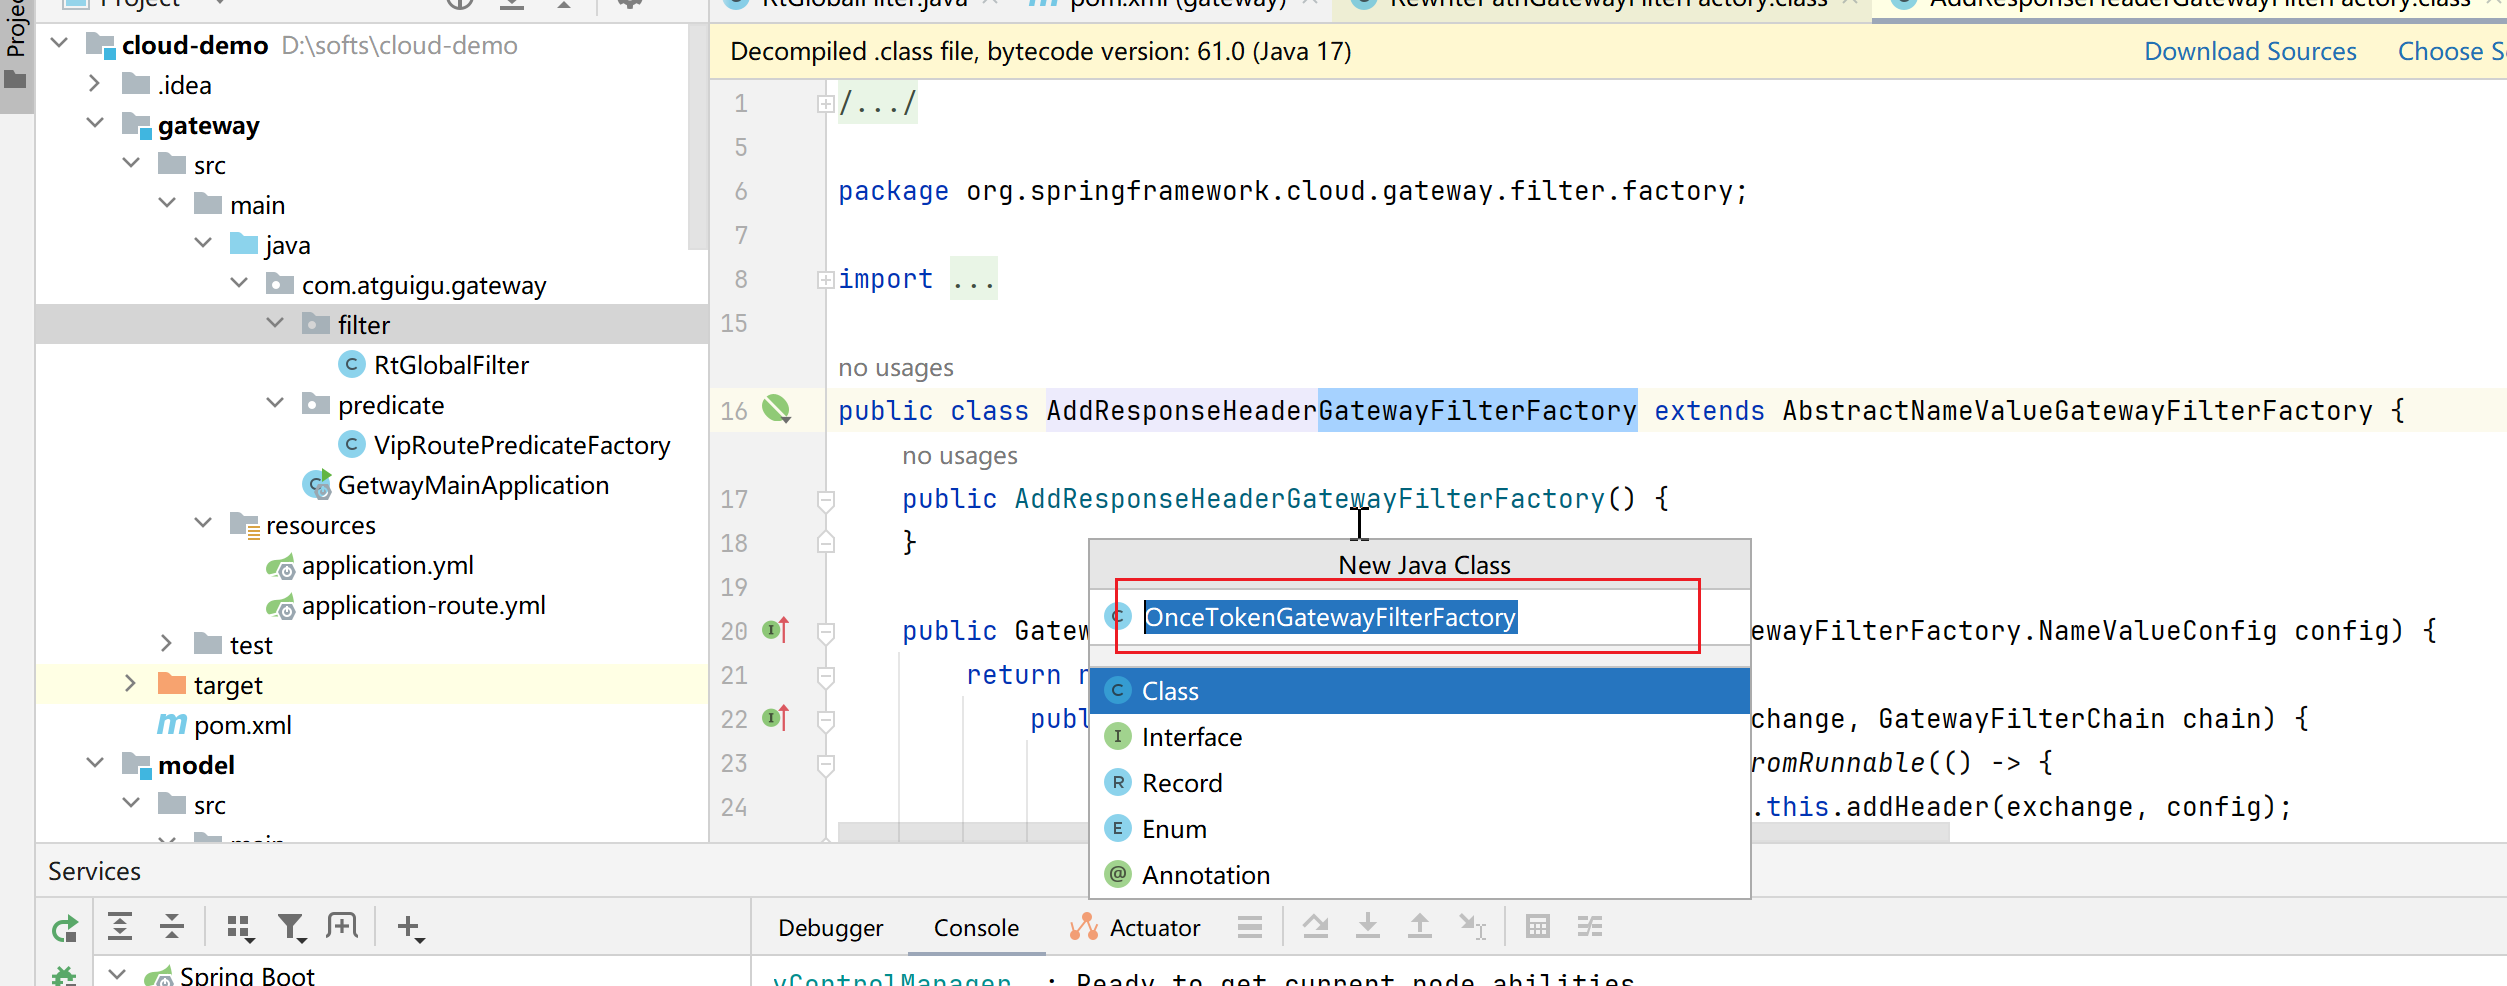This screenshot has height=986, width=2507.
Task: Click 'no usages' hint above line 16
Action: pos(896,367)
